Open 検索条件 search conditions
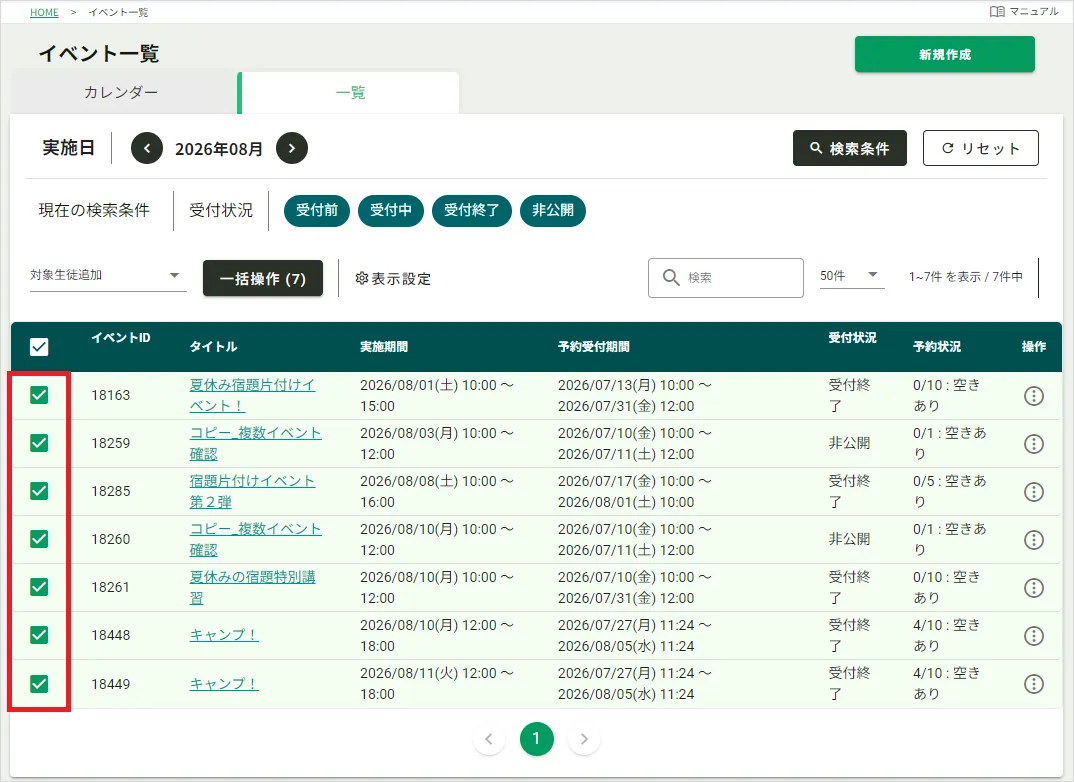Viewport: 1074px width, 782px height. (x=849, y=148)
